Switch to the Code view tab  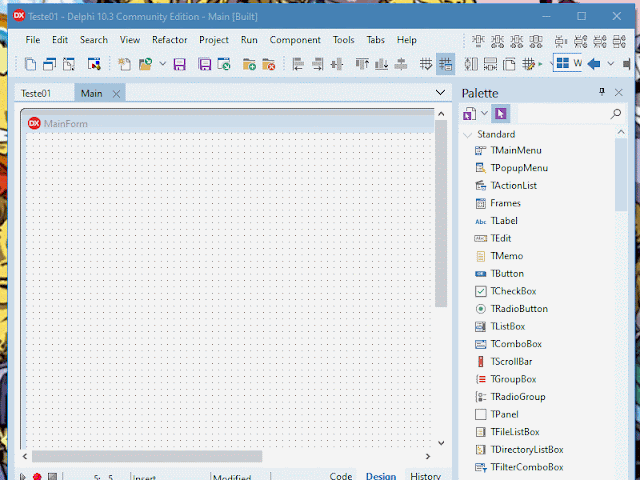pos(341,476)
